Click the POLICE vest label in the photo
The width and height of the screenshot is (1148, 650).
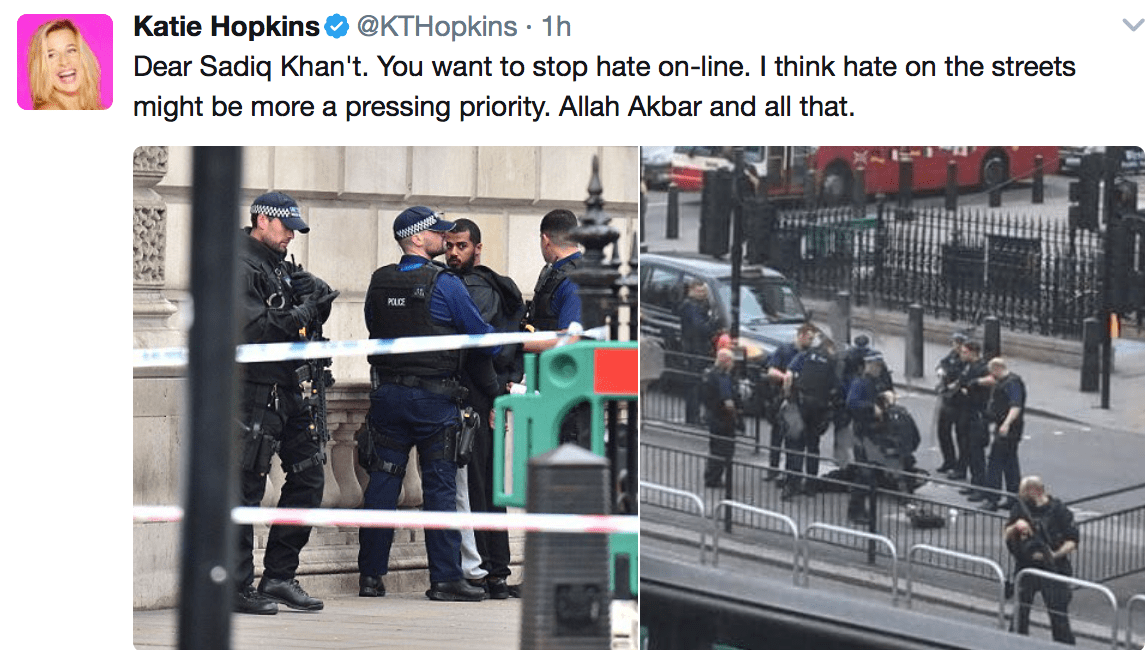coord(397,302)
